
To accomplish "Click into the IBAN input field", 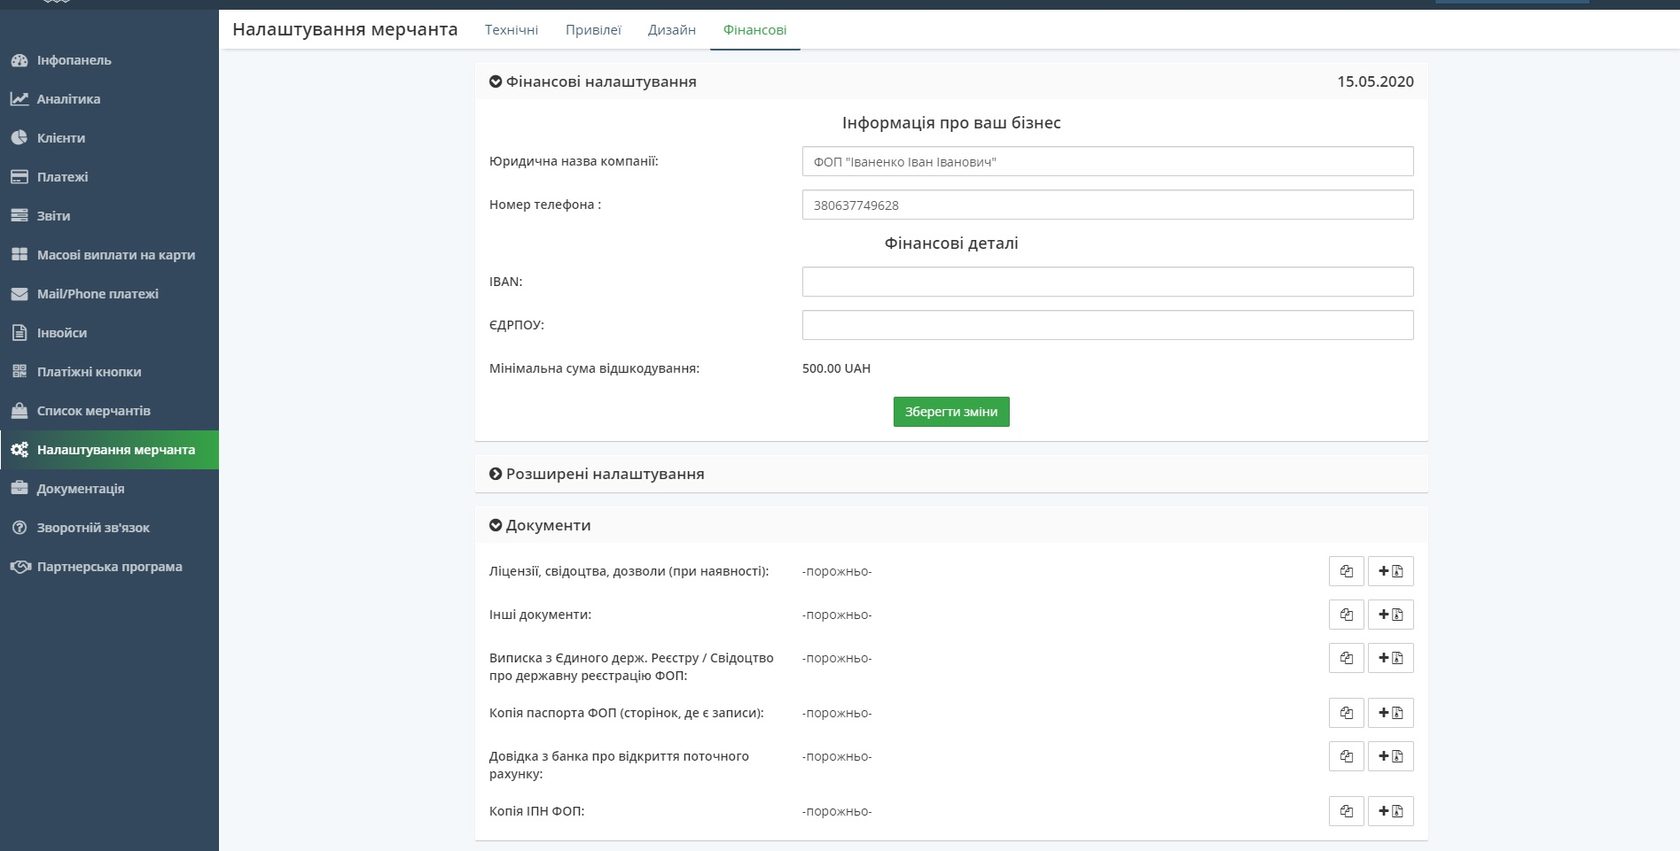I will pyautogui.click(x=1107, y=282).
